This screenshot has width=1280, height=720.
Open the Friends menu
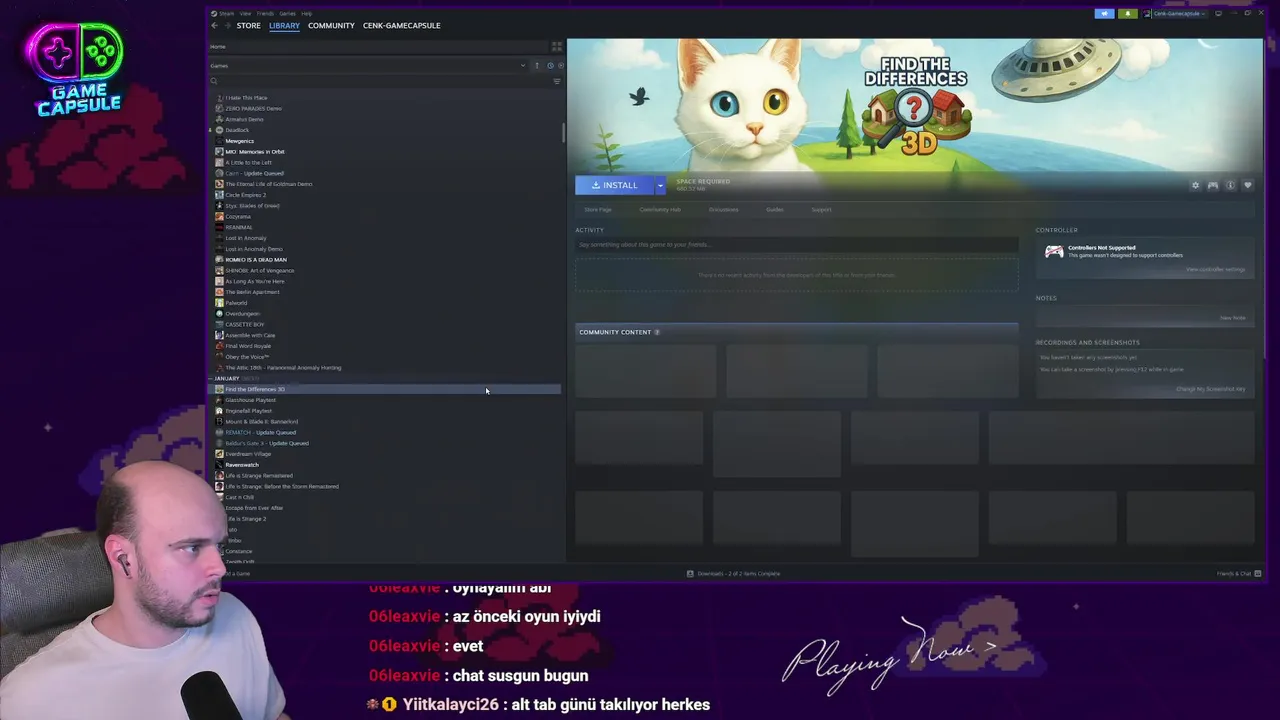(265, 13)
